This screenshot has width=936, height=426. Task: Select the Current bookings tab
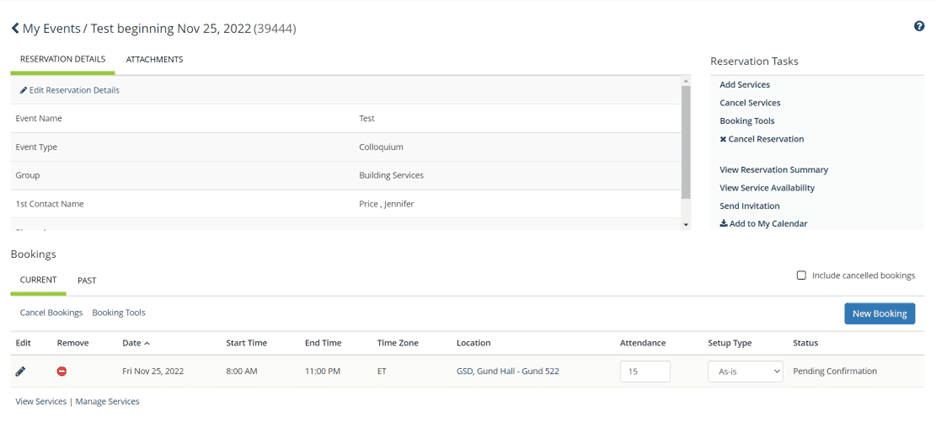coord(38,281)
